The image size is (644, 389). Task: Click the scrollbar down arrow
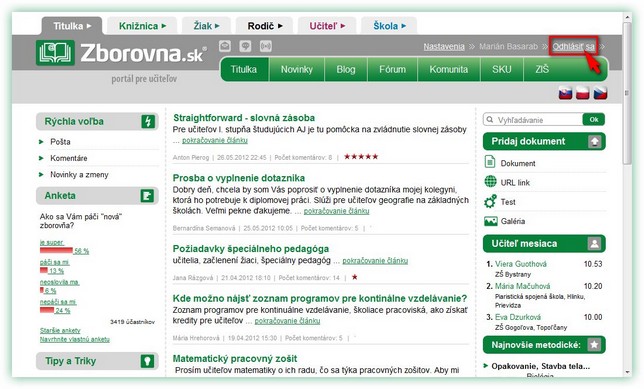(627, 372)
